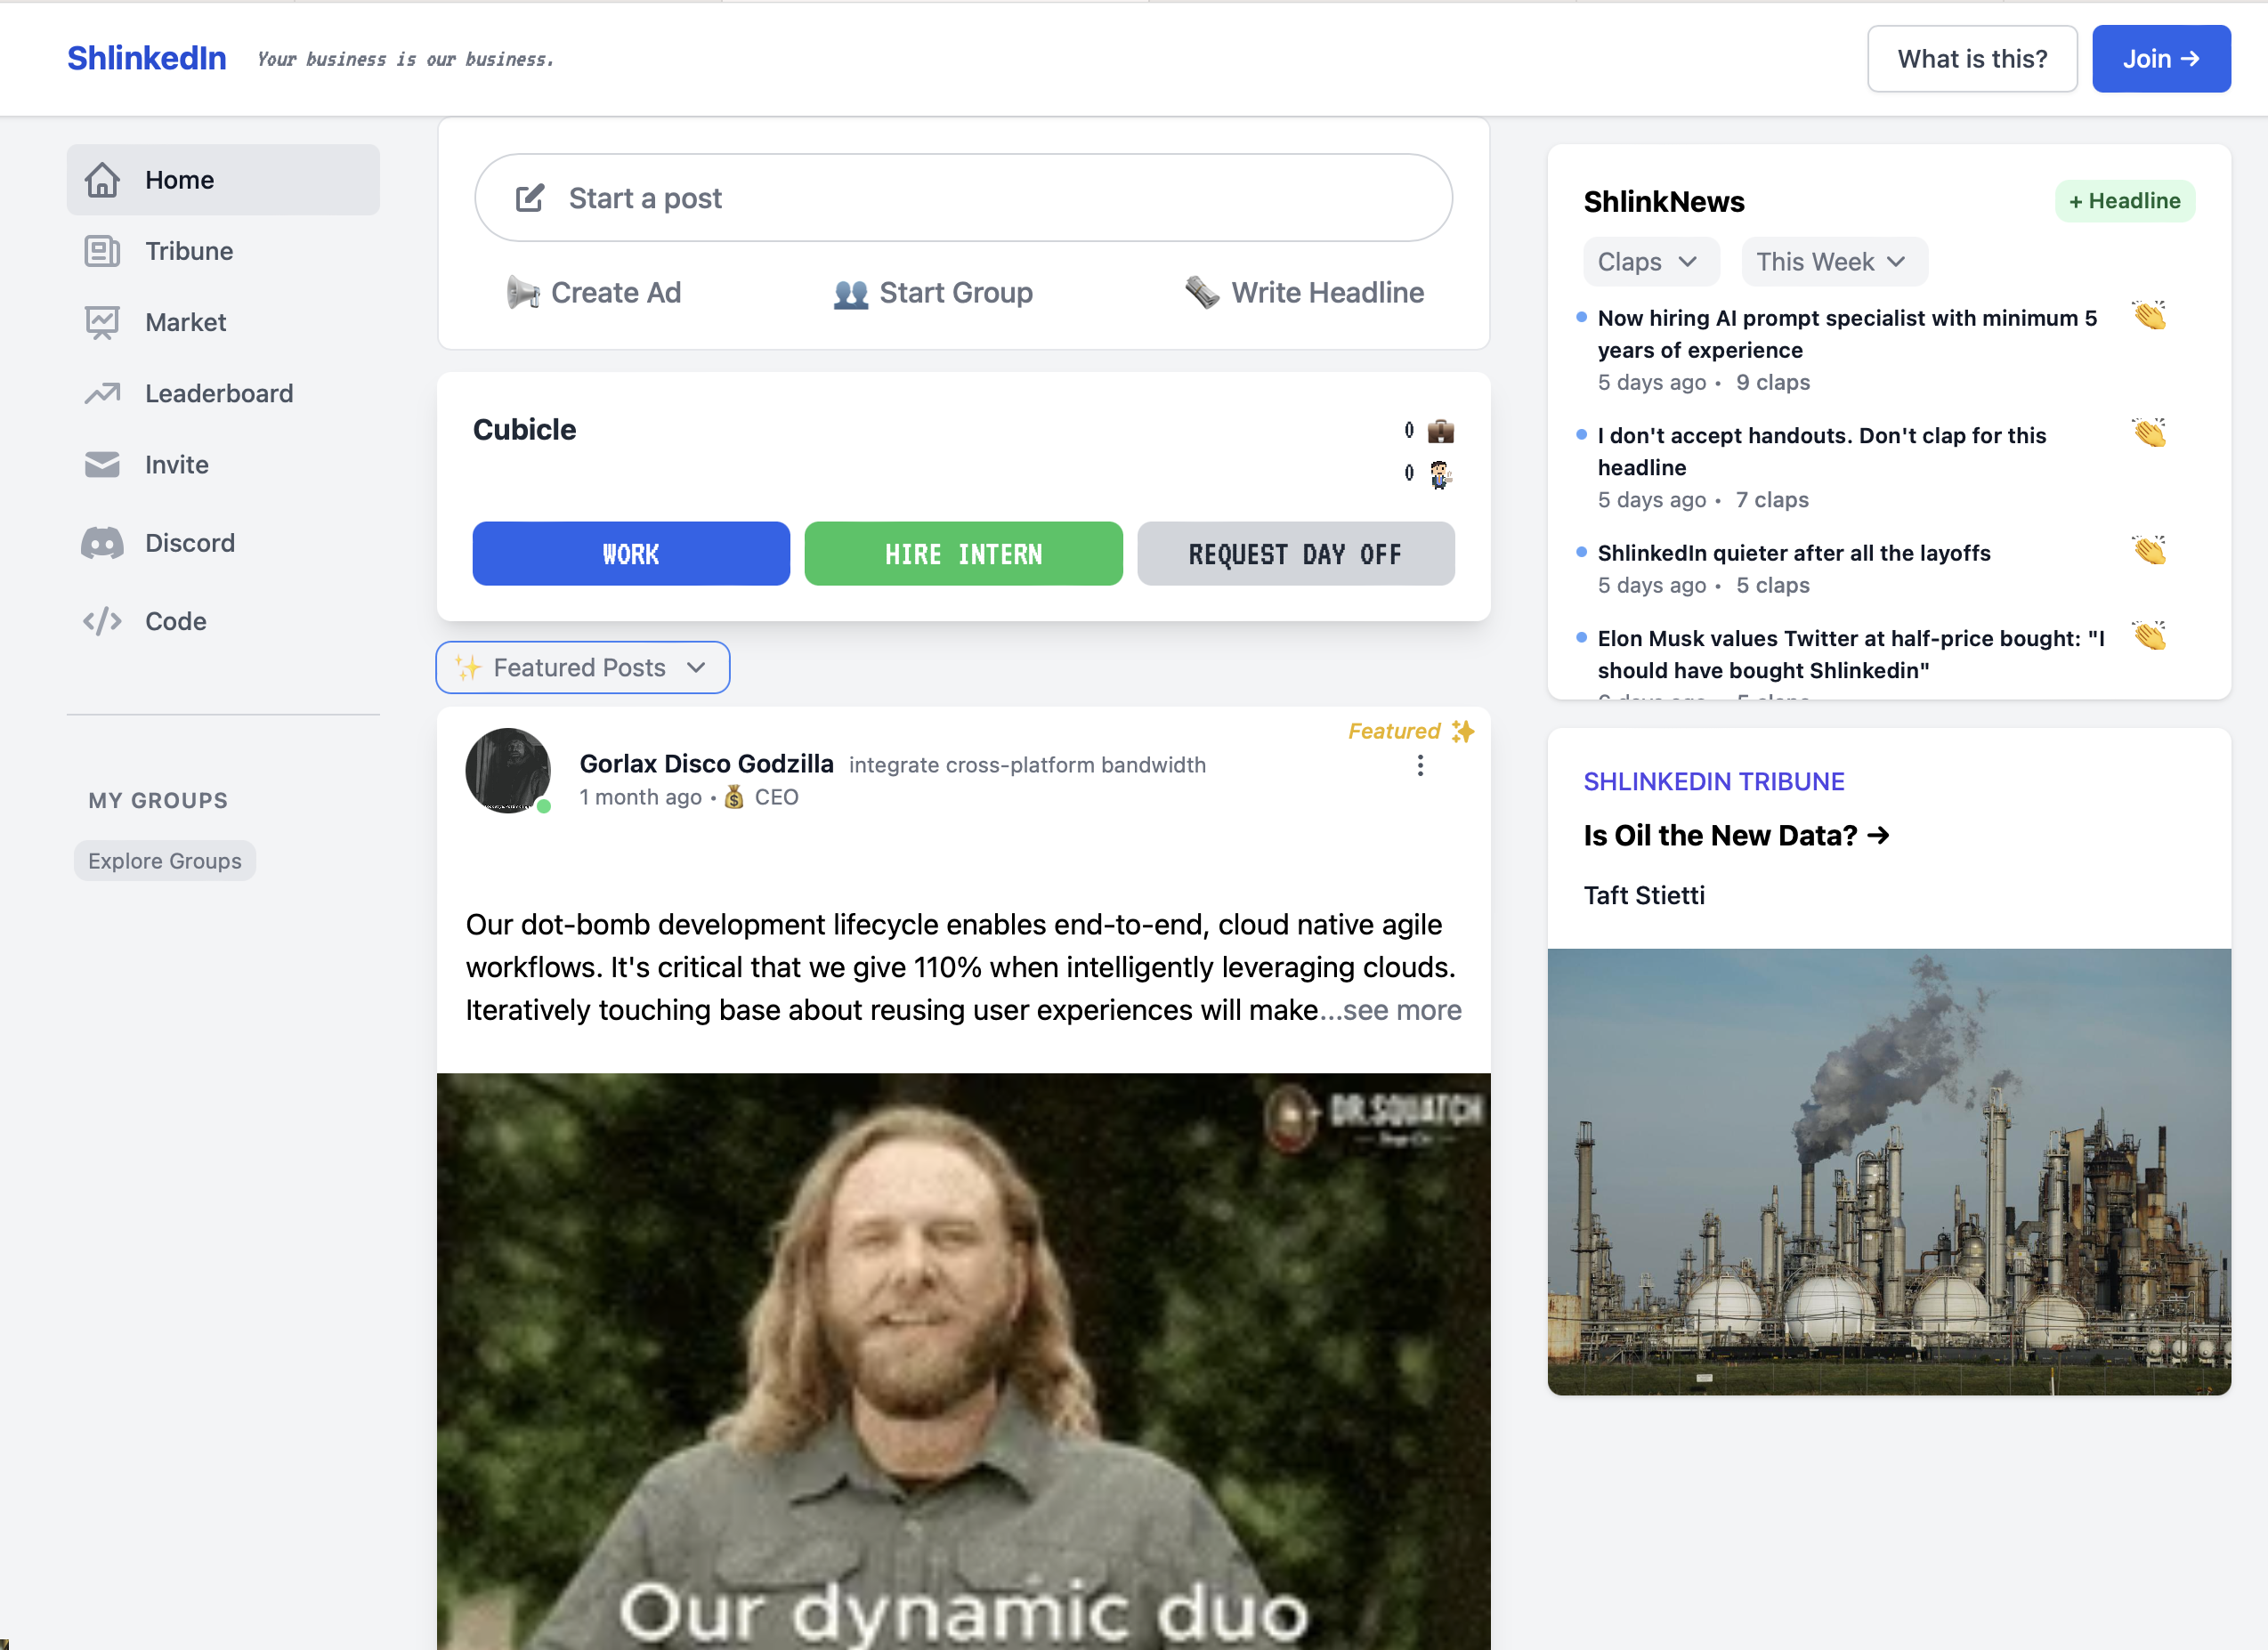Click the Featured sparkle badge on the post
Viewport: 2268px width, 1650px height.
click(1411, 731)
